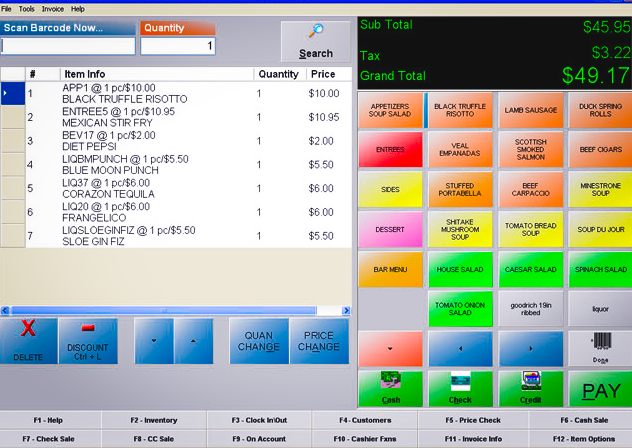
Task: Open the Help menu
Action: tap(78, 9)
